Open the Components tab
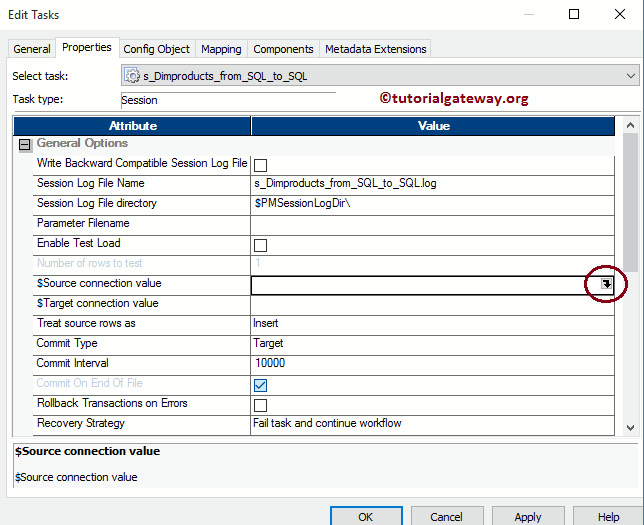The height and width of the screenshot is (525, 644). (283, 49)
